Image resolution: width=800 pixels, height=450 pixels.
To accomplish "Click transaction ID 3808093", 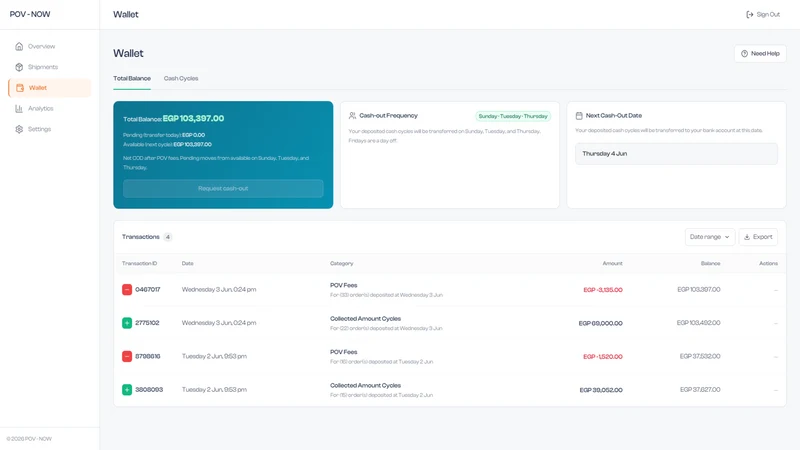I will point(149,390).
